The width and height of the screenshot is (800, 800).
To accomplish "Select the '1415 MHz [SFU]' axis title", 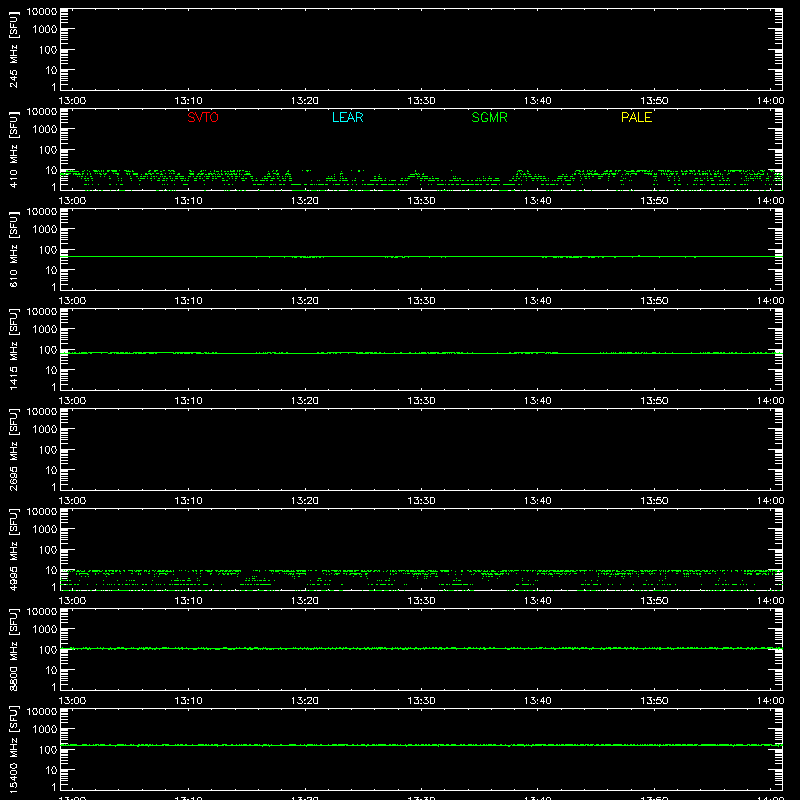I will [x=14, y=349].
